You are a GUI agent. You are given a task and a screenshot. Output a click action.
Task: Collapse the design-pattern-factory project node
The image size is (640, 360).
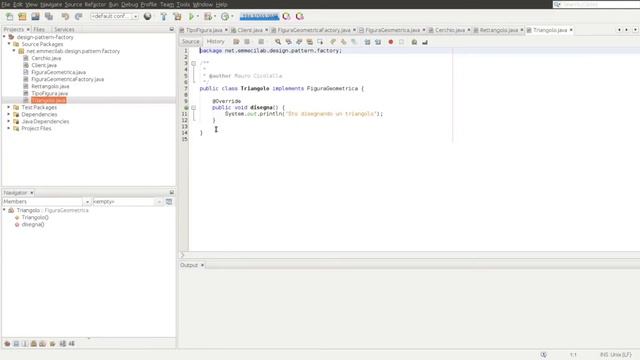4,37
